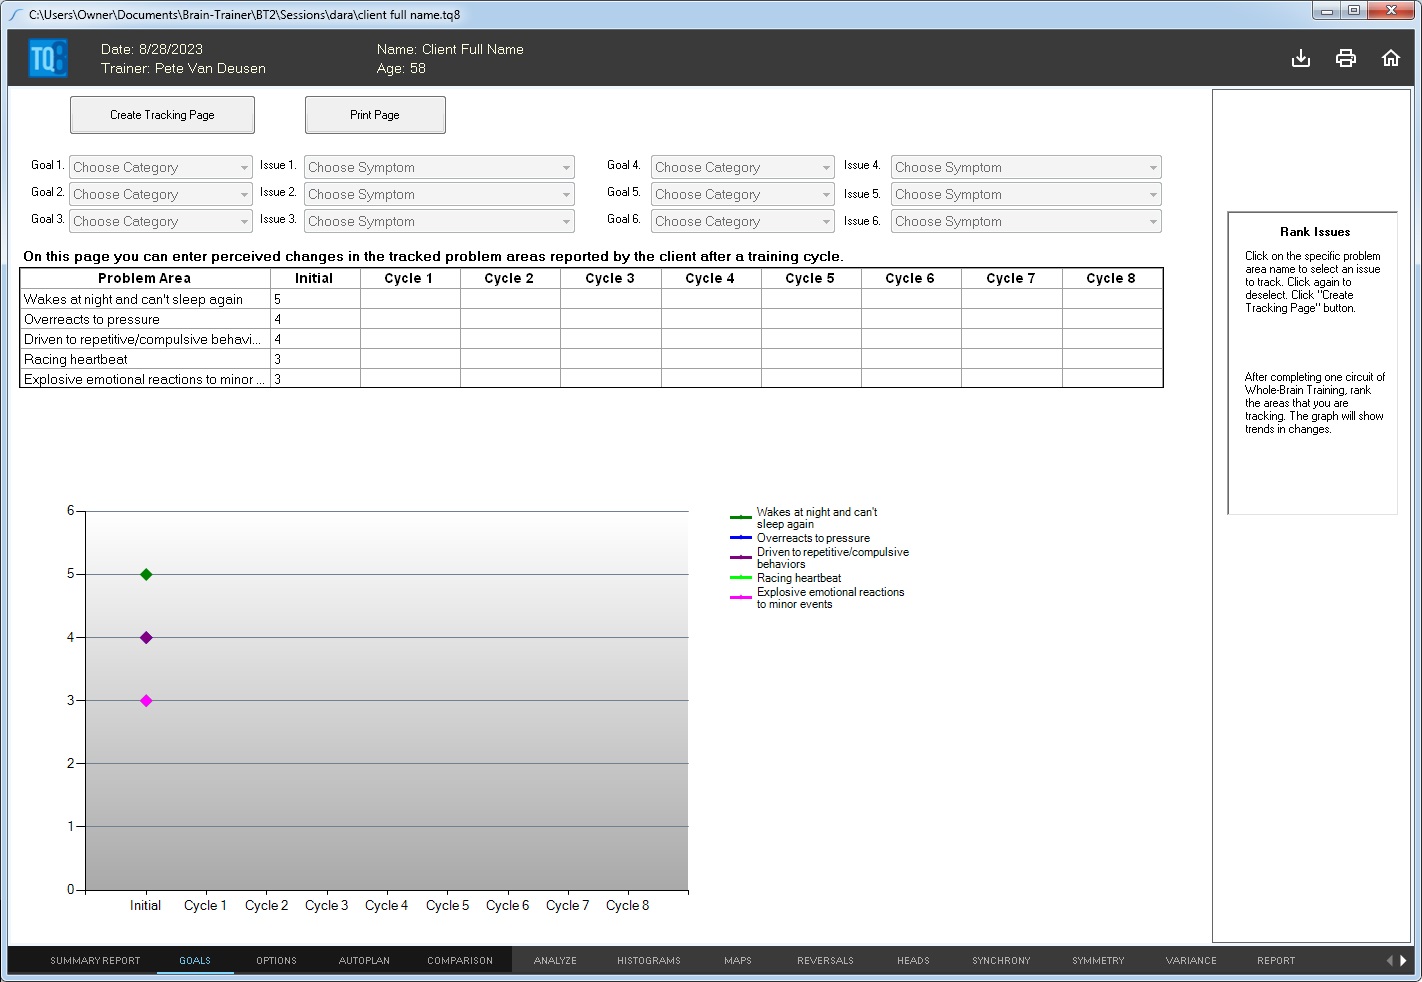Click right arrow in bottom tab bar
This screenshot has width=1422, height=982.
pyautogui.click(x=1403, y=960)
